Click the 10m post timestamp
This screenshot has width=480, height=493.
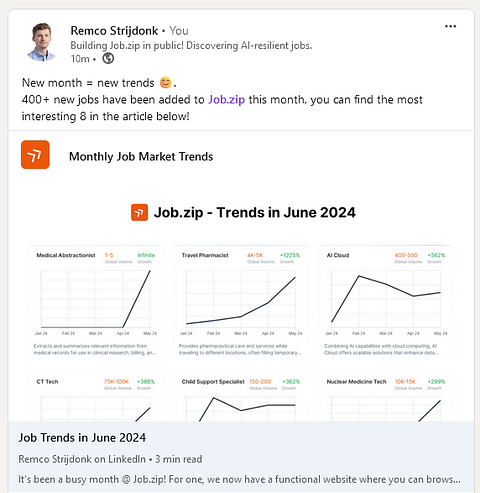pos(80,59)
